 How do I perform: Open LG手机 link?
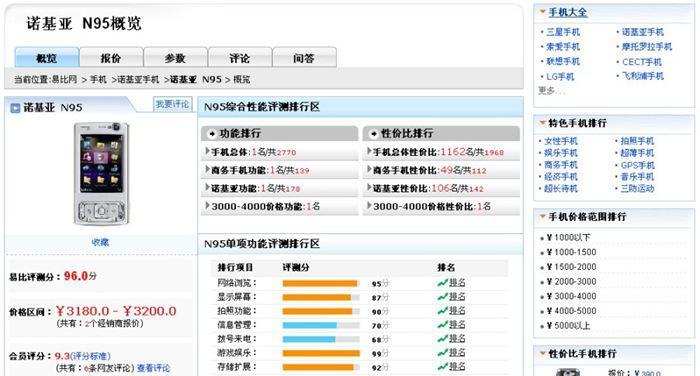pos(560,77)
